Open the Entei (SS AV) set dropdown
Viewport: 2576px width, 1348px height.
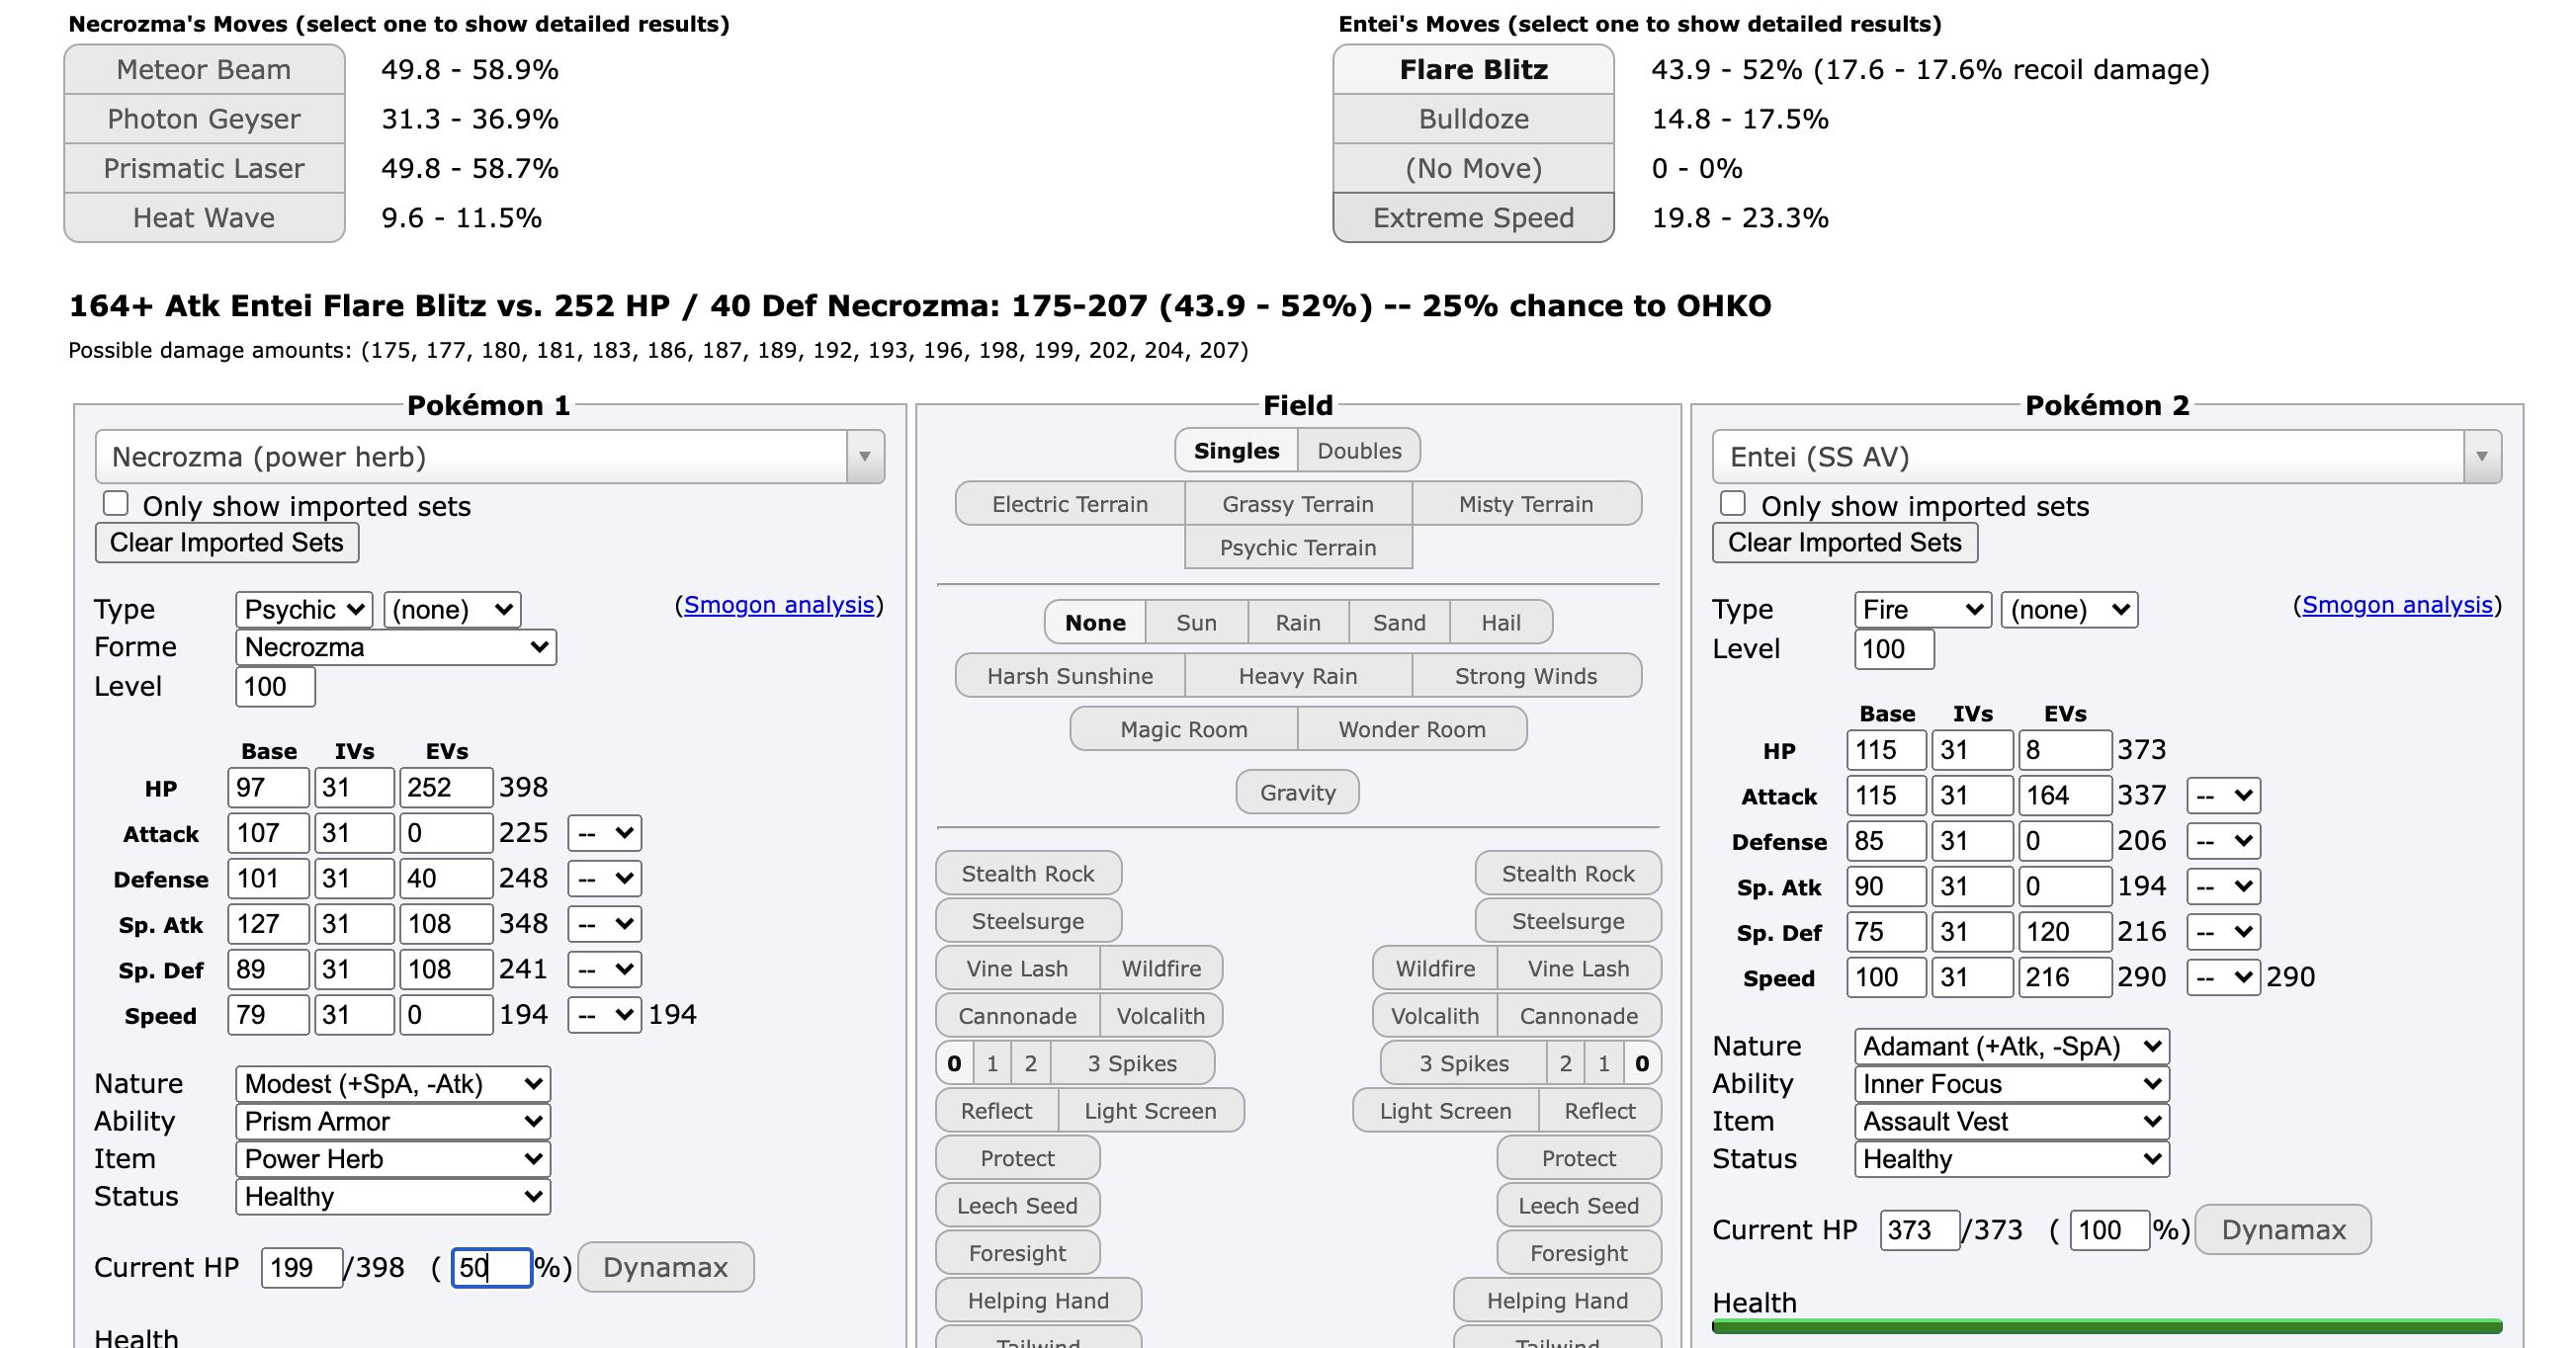2107,457
